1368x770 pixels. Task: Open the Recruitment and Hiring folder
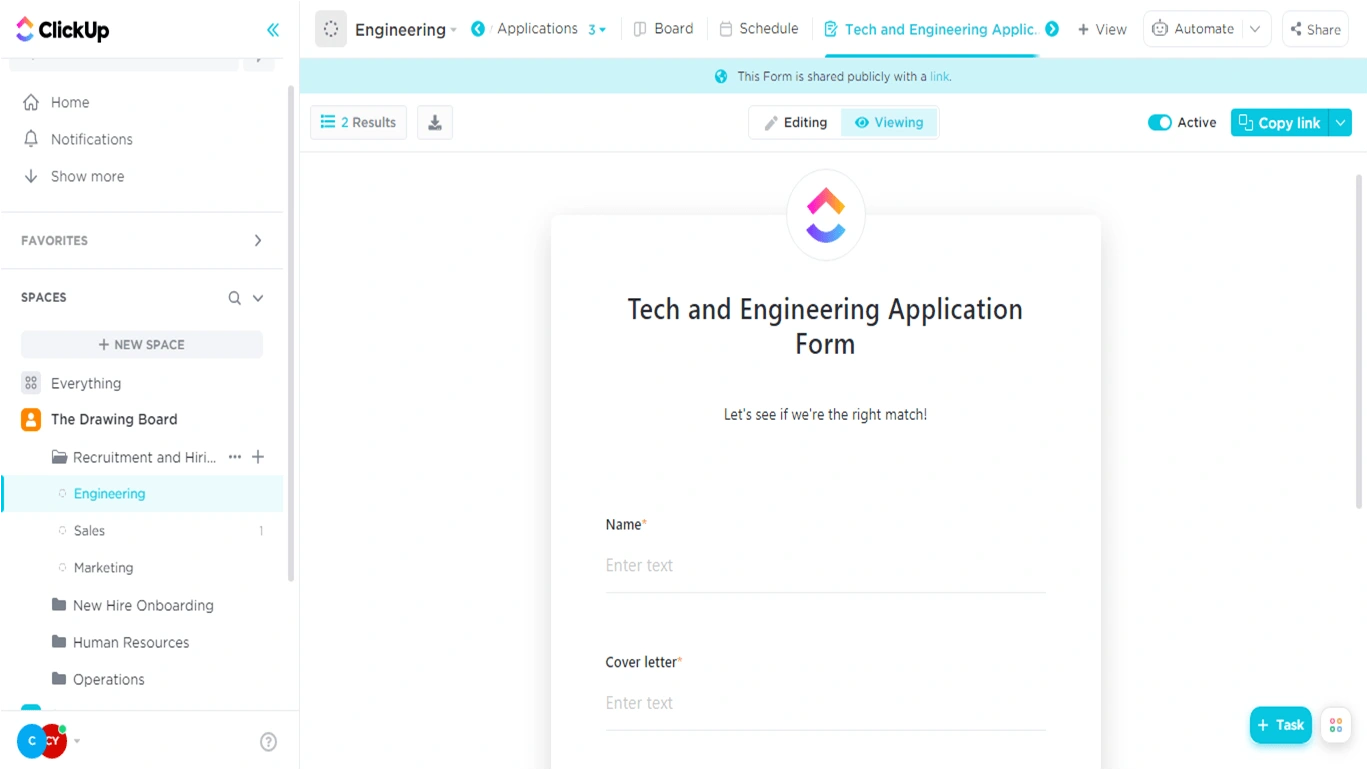pyautogui.click(x=144, y=457)
